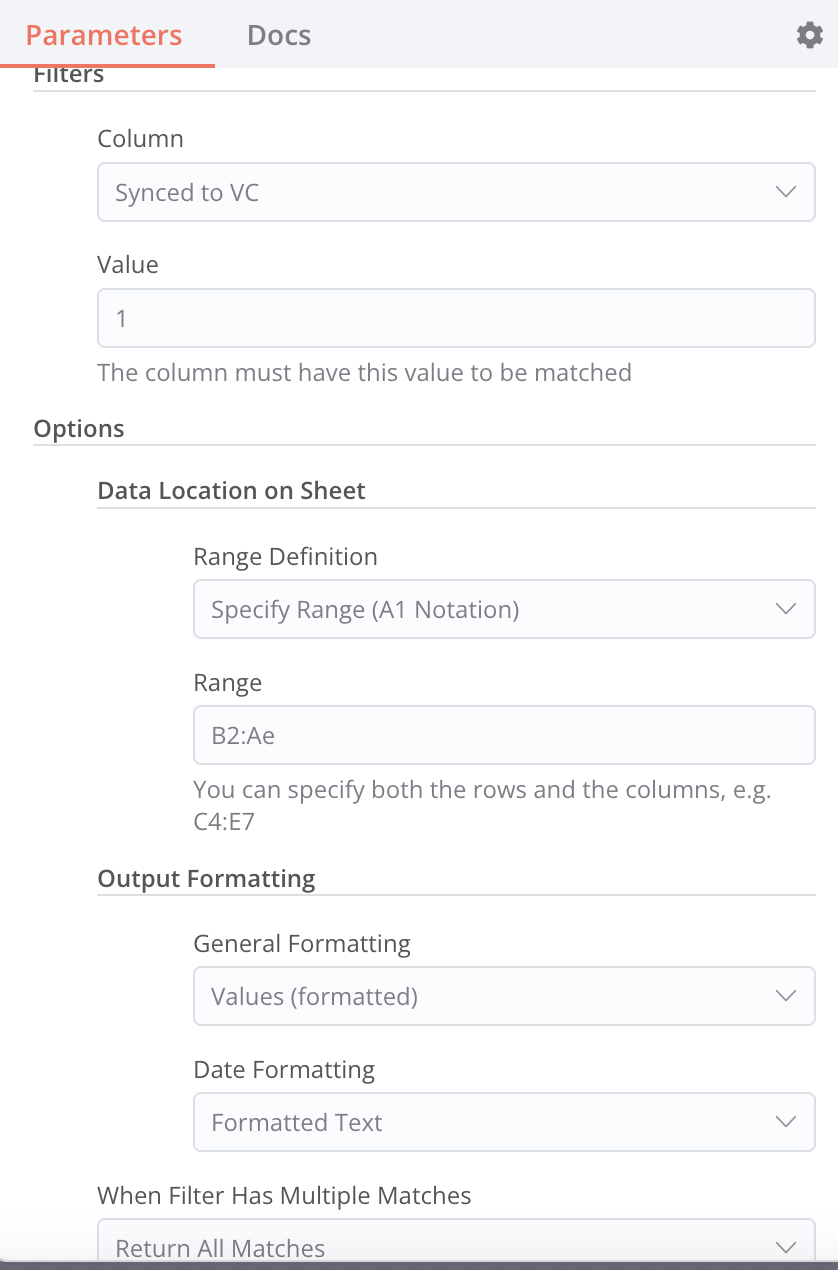Click the Date Formatting chevron arrow
The image size is (838, 1270).
[786, 1122]
